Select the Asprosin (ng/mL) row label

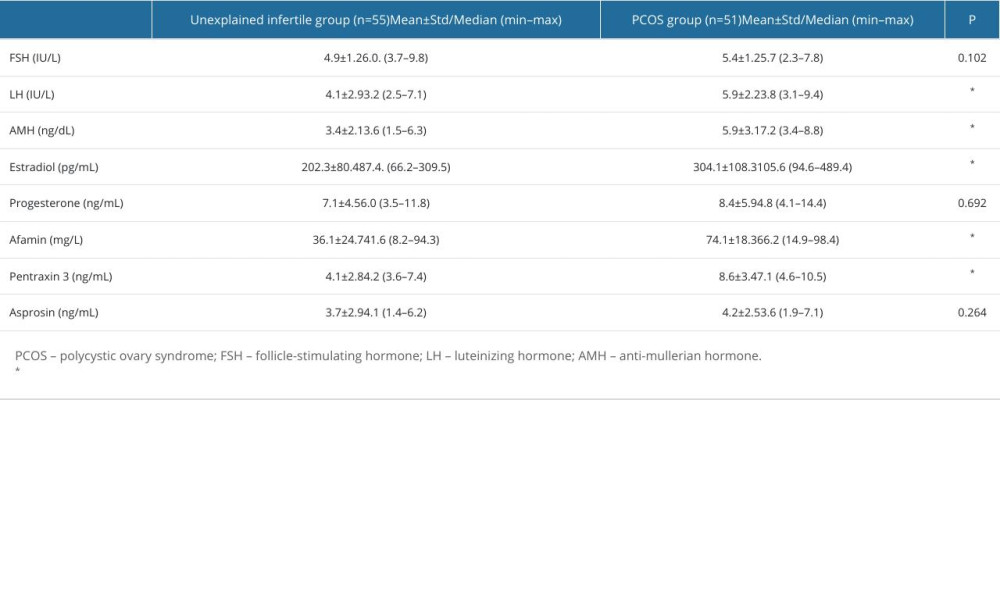[x=54, y=312]
